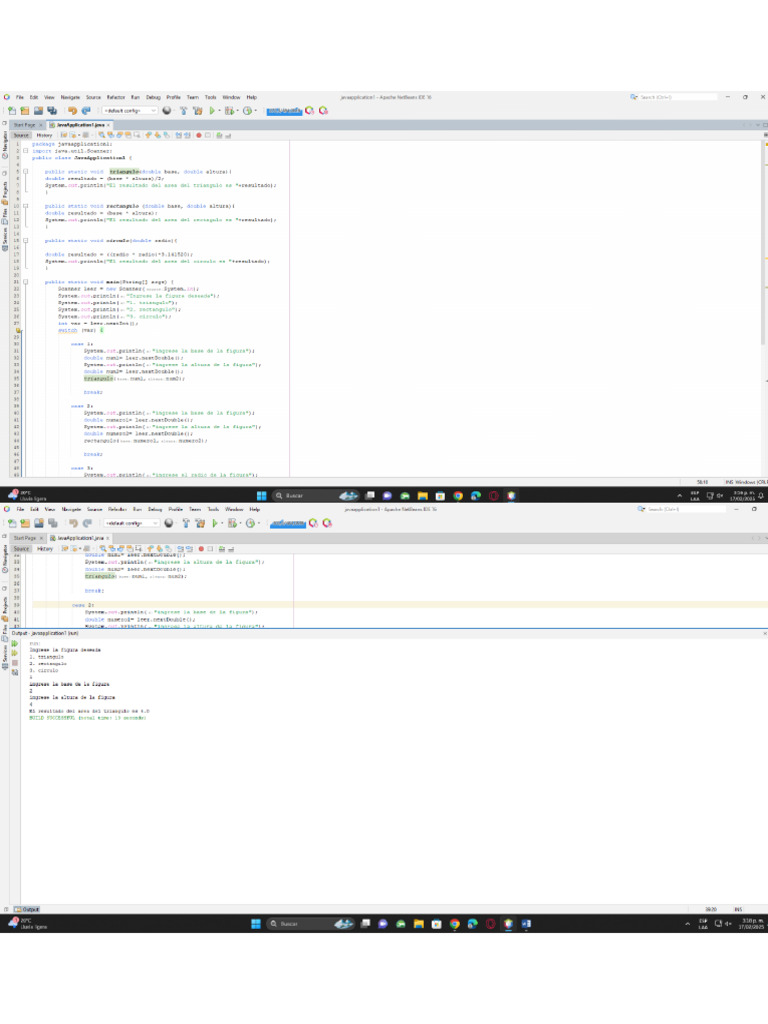The height and width of the screenshot is (1024, 768).
Task: Open the Navigator side panel in upper window
Action: [x=4, y=142]
